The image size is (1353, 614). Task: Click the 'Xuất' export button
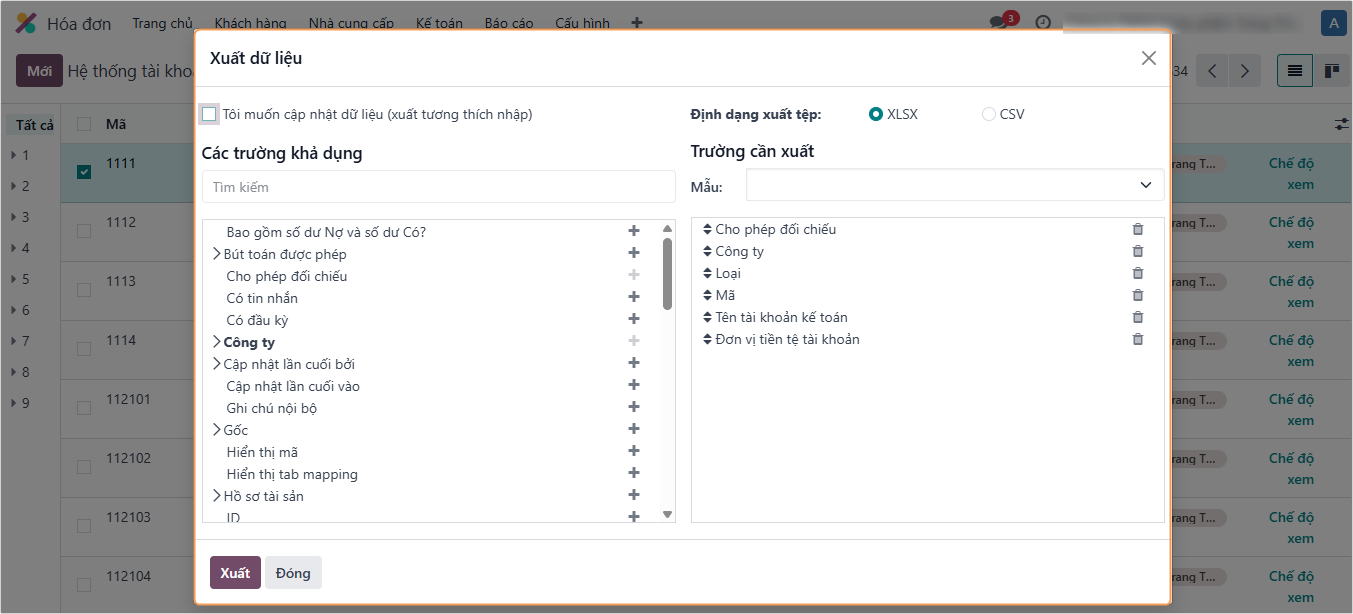click(x=235, y=573)
